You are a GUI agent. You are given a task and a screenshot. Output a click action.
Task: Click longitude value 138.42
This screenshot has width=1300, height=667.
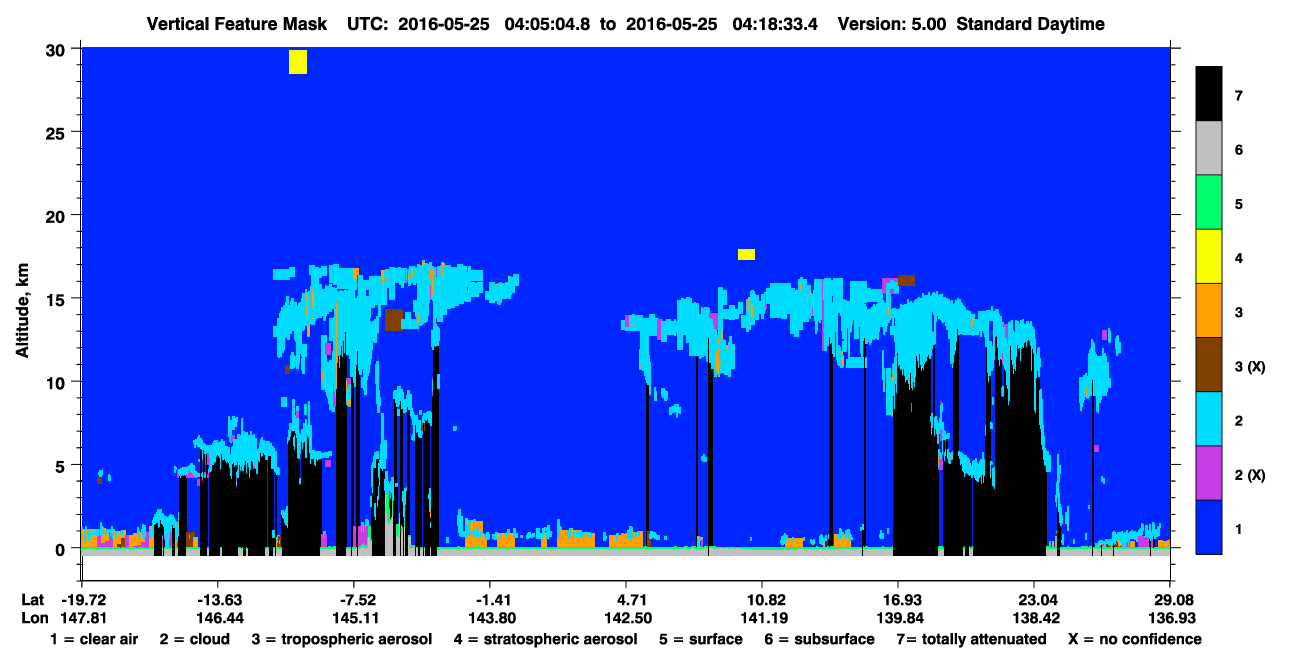(x=1036, y=617)
